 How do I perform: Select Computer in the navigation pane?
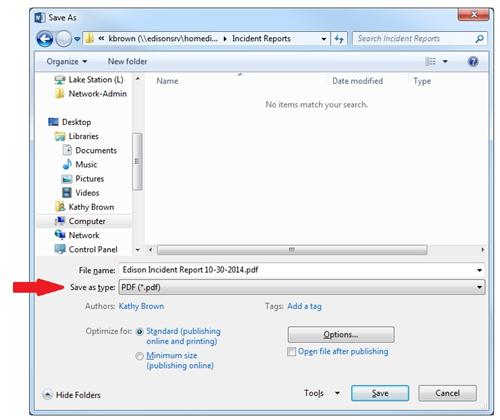pyautogui.click(x=80, y=221)
